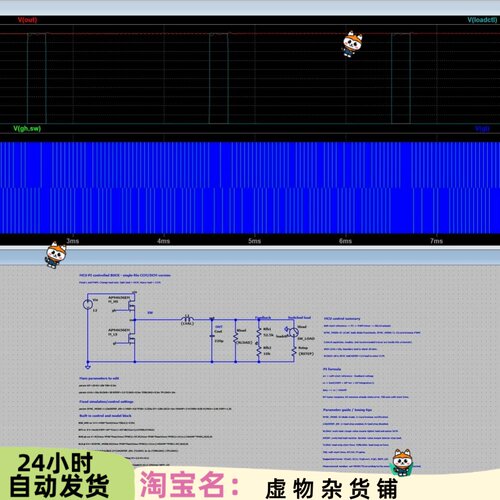The width and height of the screenshot is (500, 500).
Task: Click the Feedback net label
Action: (x=263, y=317)
